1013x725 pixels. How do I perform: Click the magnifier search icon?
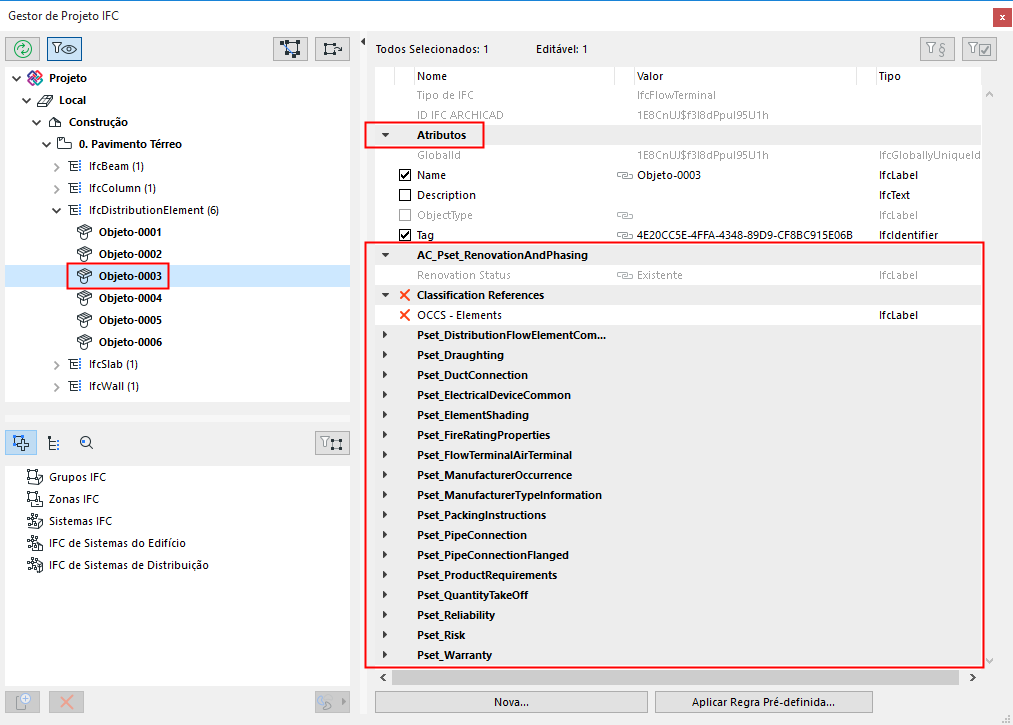coord(86,443)
